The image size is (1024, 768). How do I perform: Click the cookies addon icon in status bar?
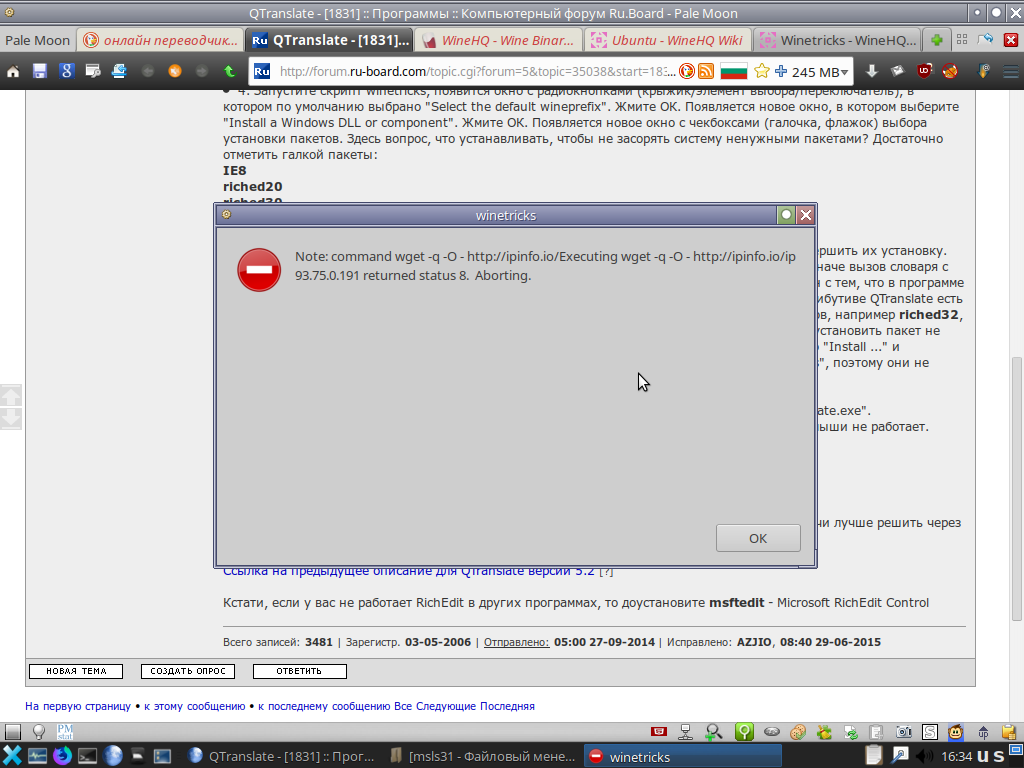coord(797,732)
